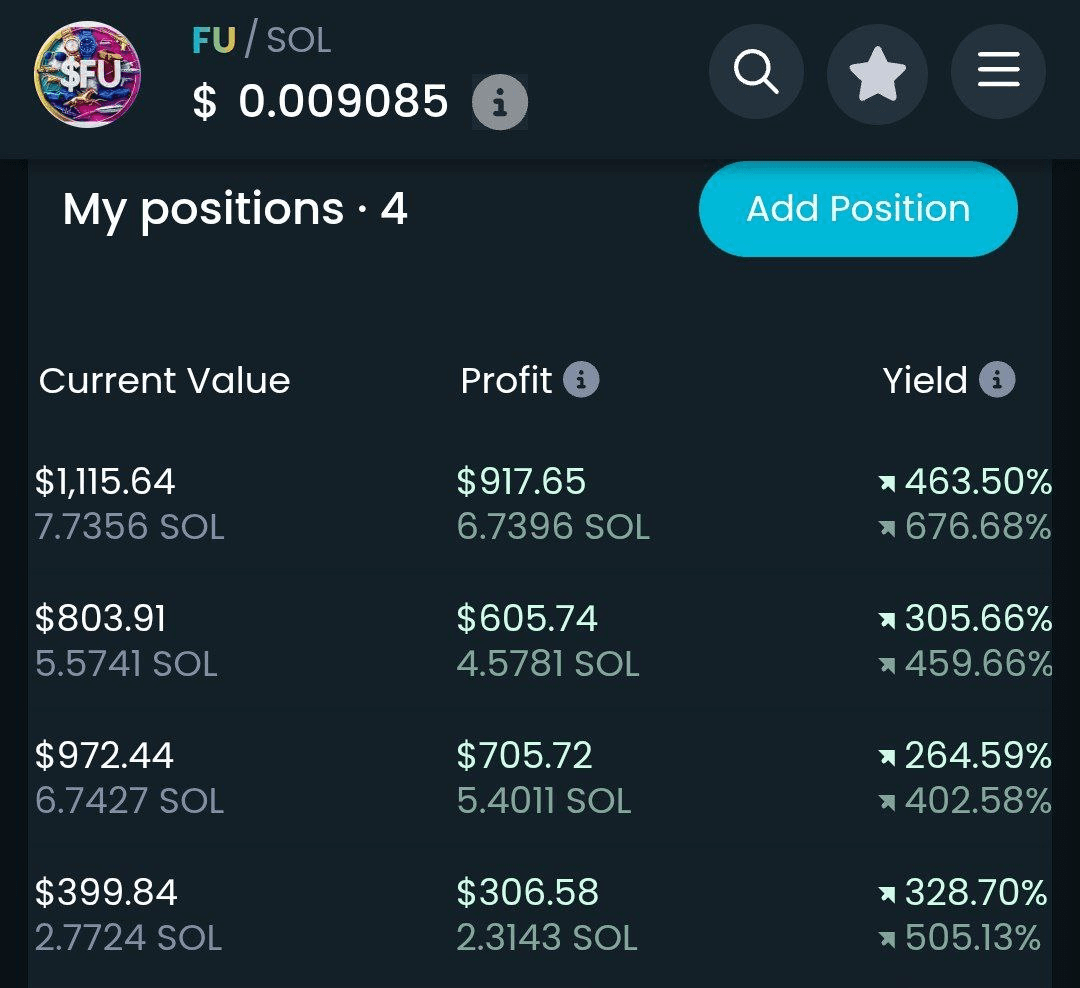
Task: Click the FU / SOL pair label
Action: 261,40
